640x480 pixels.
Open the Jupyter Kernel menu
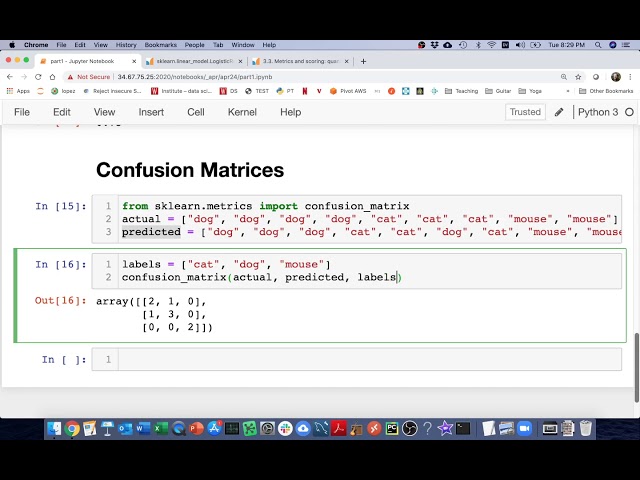coord(242,112)
